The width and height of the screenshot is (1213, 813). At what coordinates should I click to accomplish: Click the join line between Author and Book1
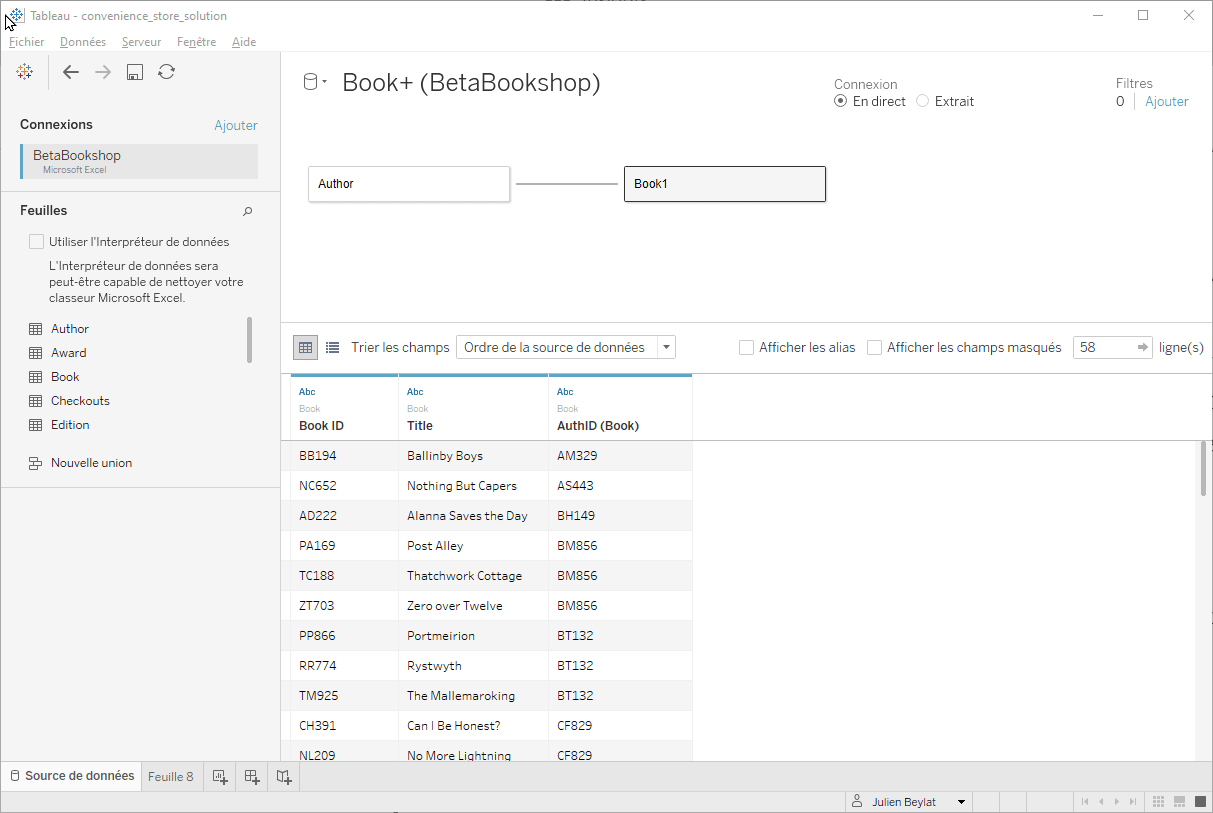pyautogui.click(x=567, y=184)
